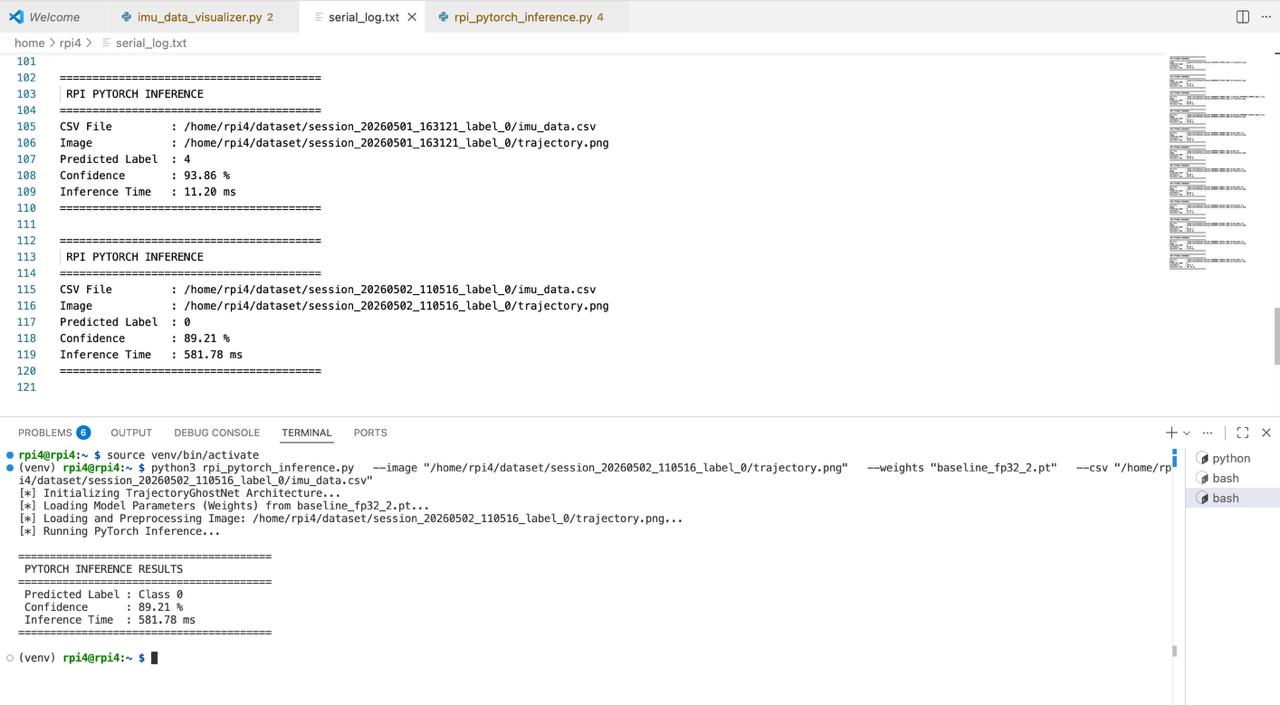
Task: Split the editor to the right
Action: click(1242, 17)
